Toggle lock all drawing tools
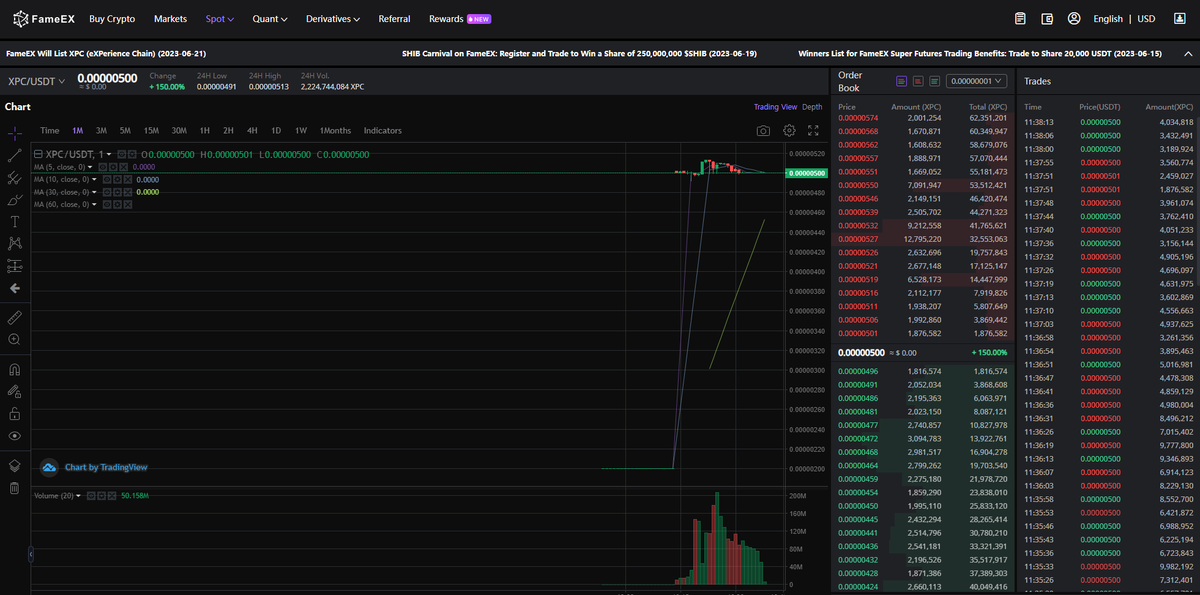This screenshot has height=595, width=1200. [14, 413]
